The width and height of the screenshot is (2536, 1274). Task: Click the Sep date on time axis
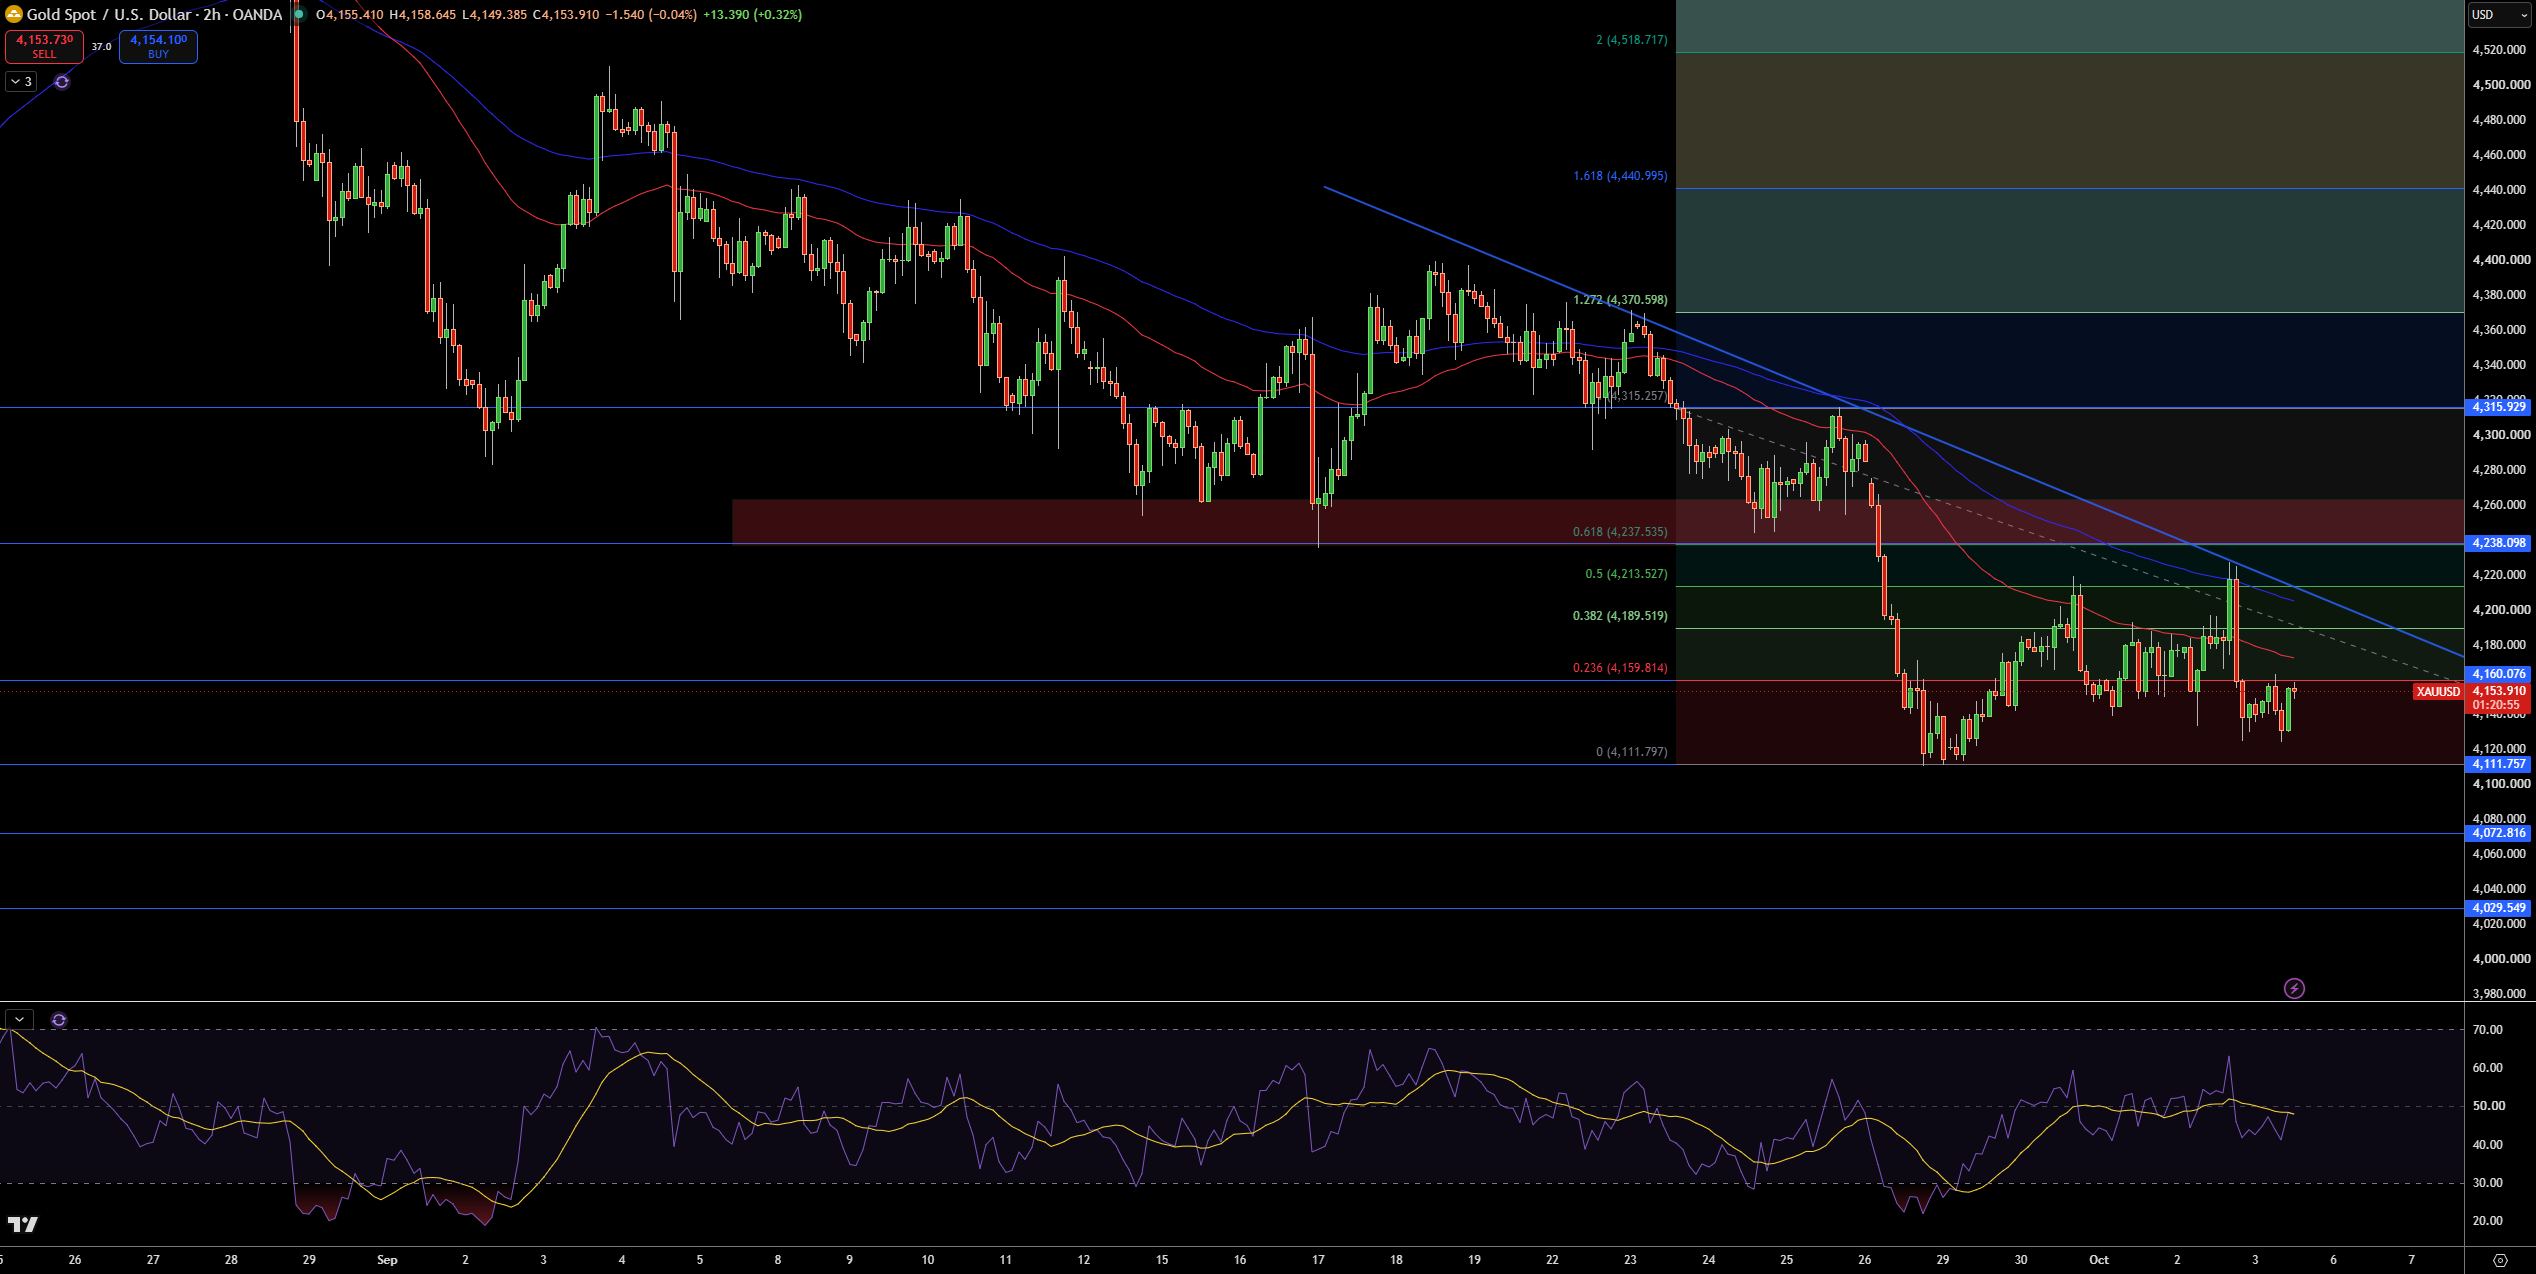(x=387, y=1260)
